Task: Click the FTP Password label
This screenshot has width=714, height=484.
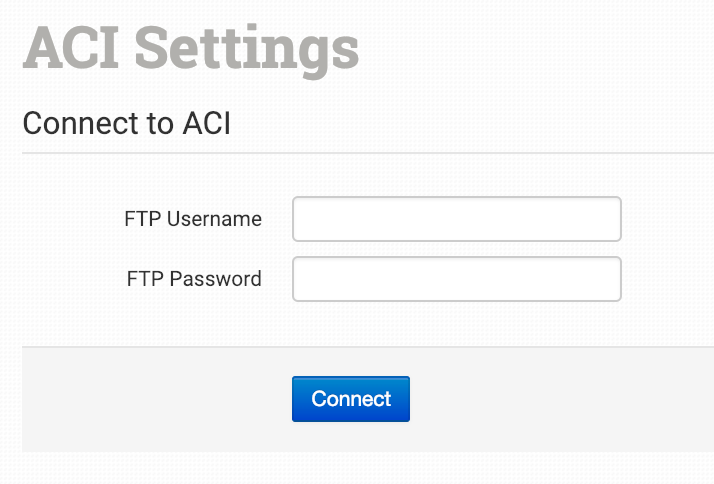Action: 194,279
